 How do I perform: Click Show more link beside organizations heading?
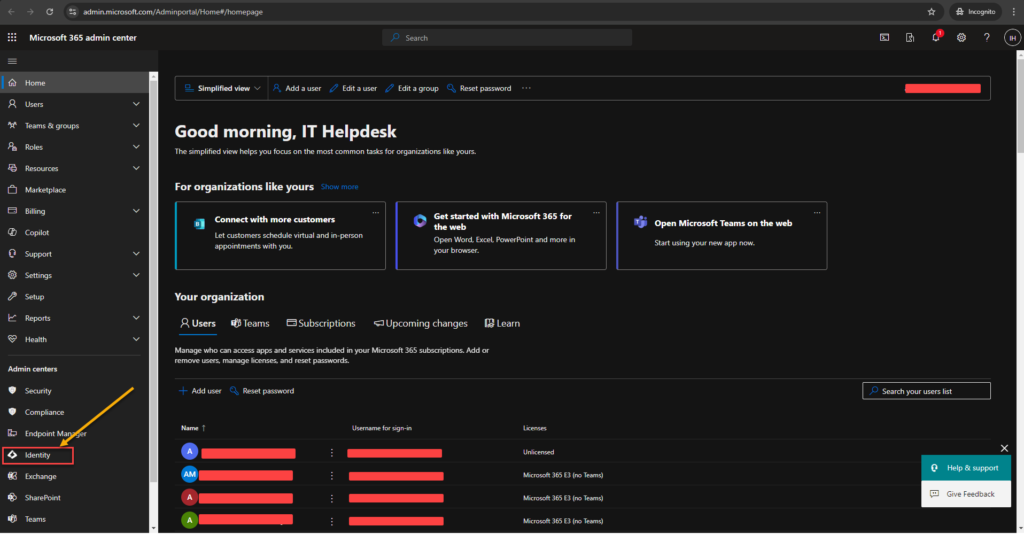pos(340,187)
